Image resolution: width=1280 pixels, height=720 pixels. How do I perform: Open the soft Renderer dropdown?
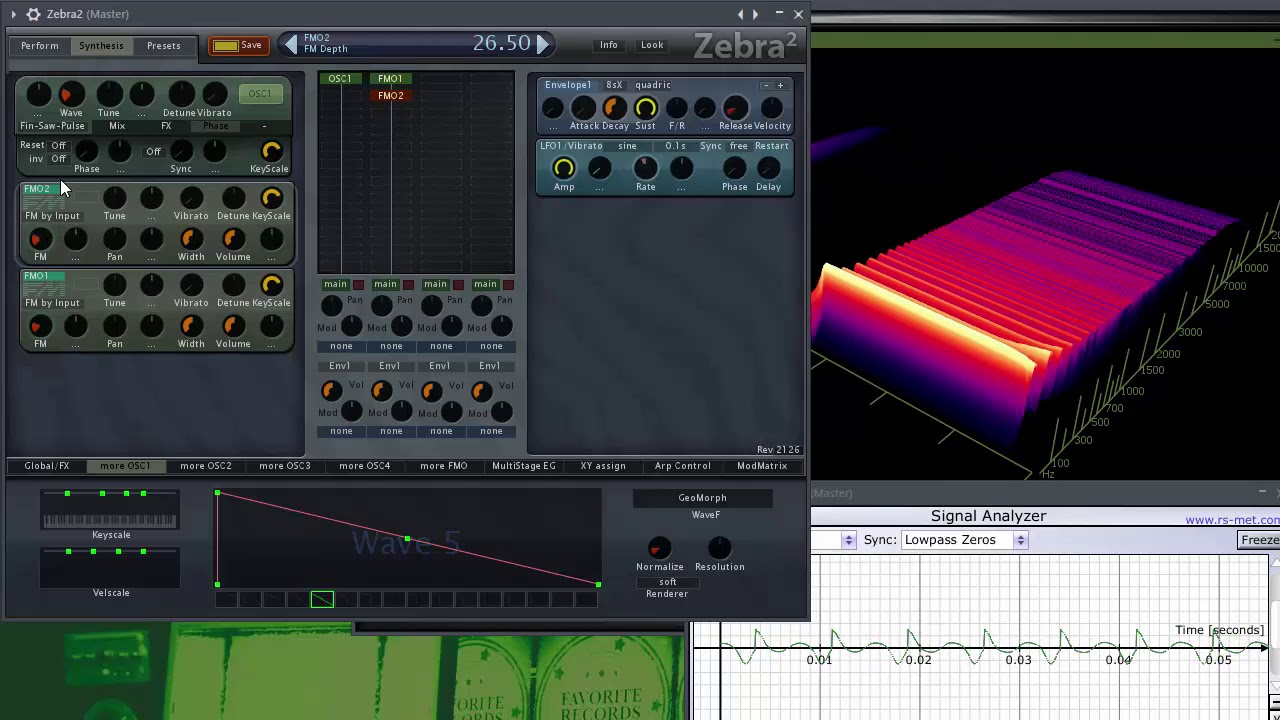tap(668, 582)
